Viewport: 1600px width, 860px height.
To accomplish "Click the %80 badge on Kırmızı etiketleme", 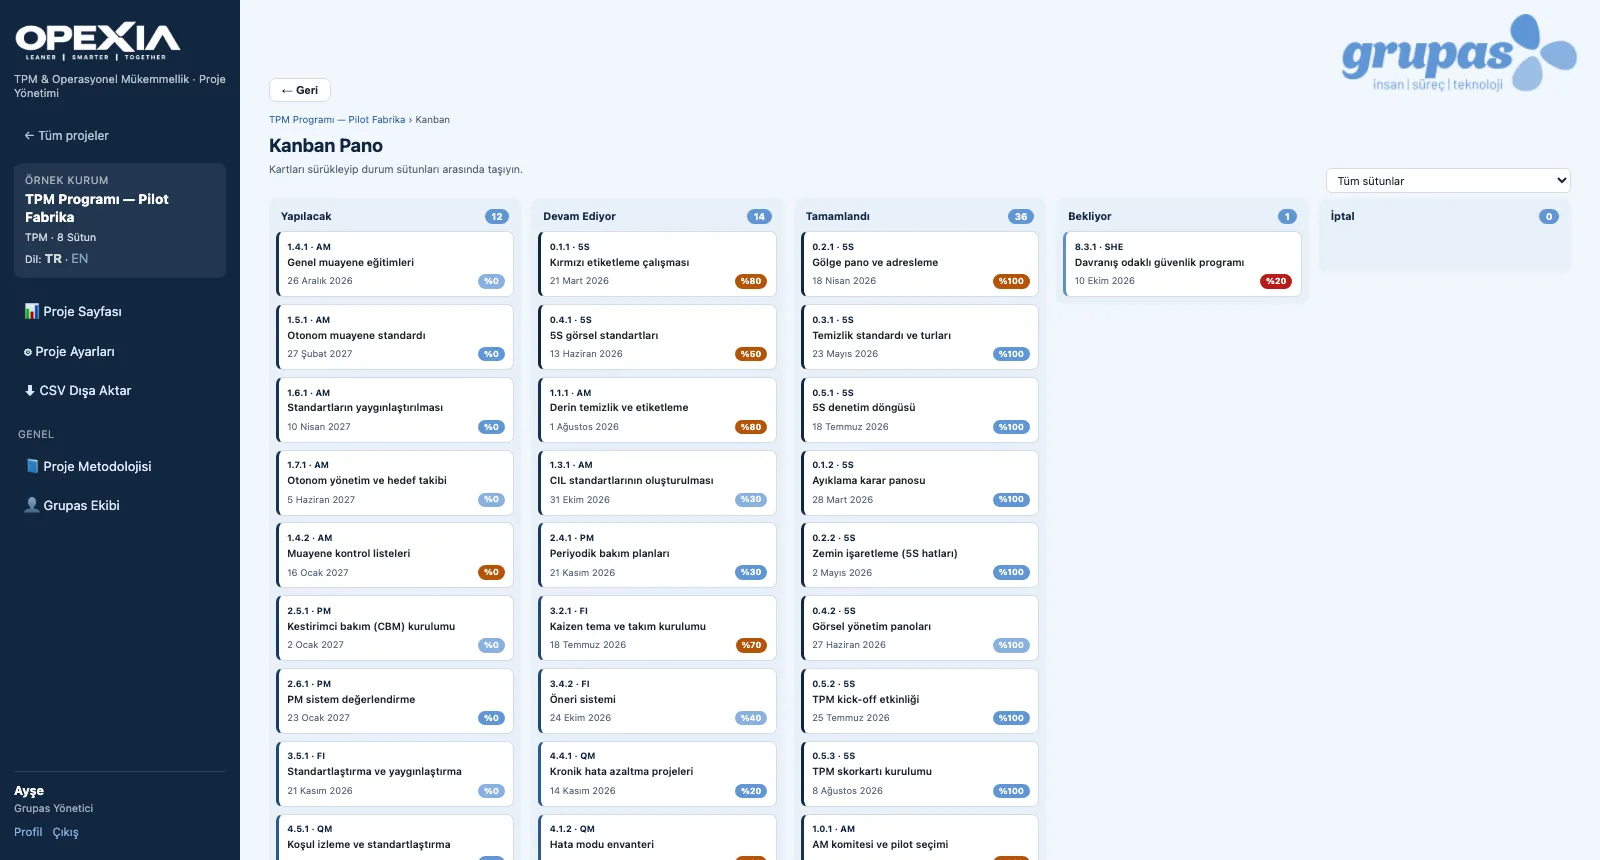I will [751, 282].
